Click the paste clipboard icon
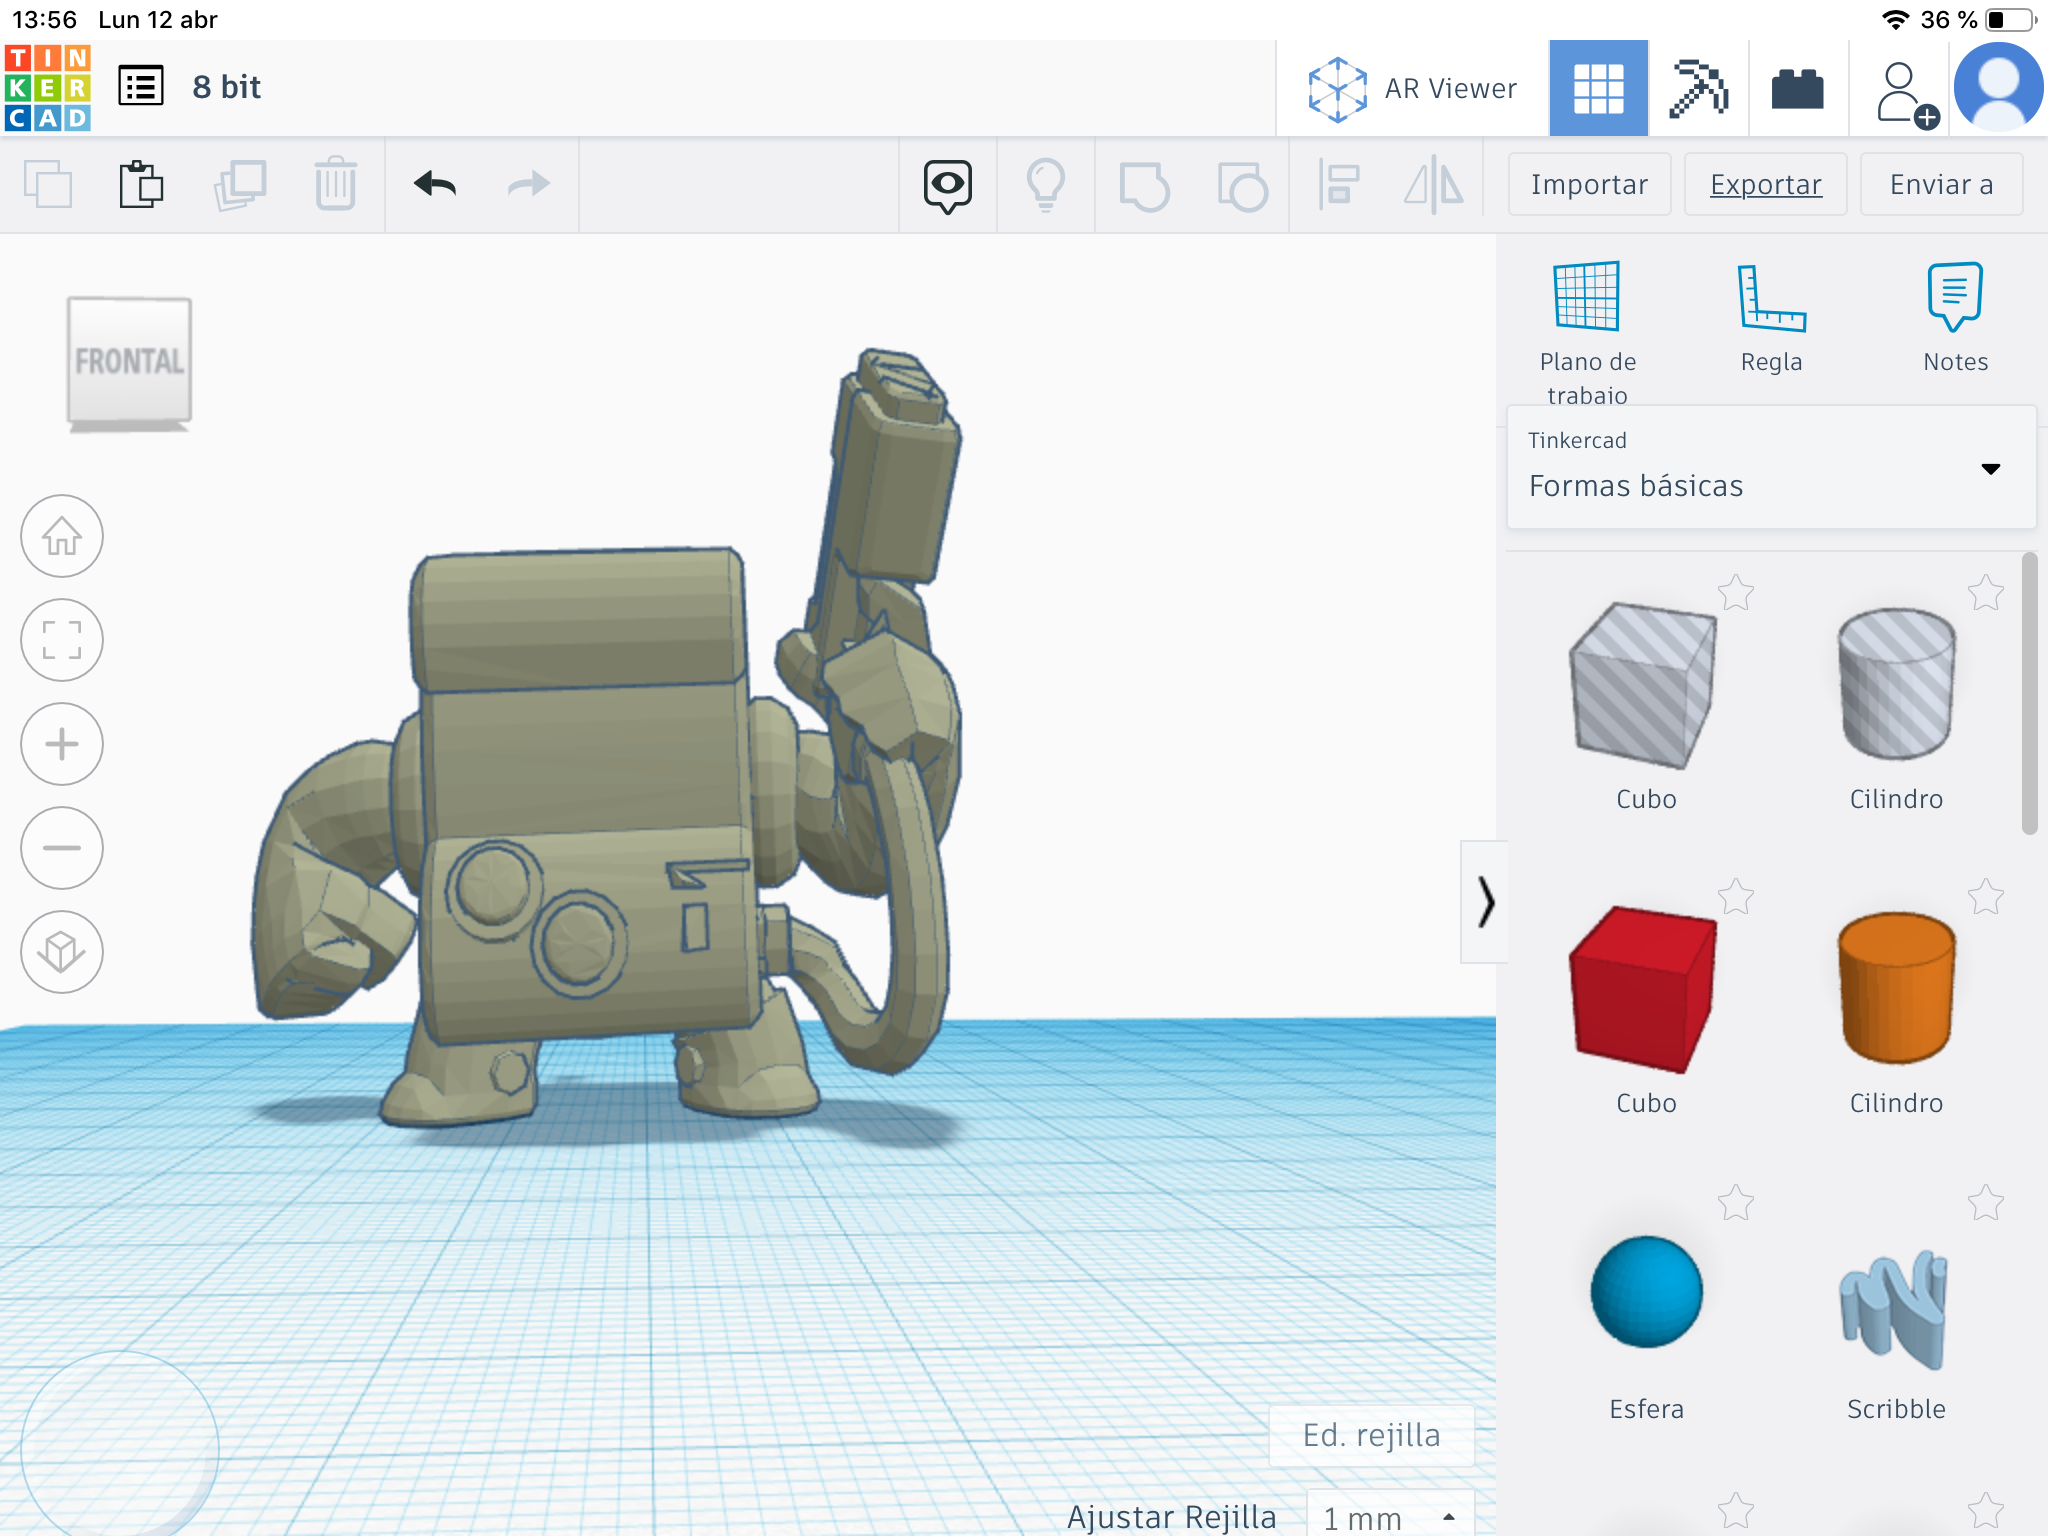 141,184
